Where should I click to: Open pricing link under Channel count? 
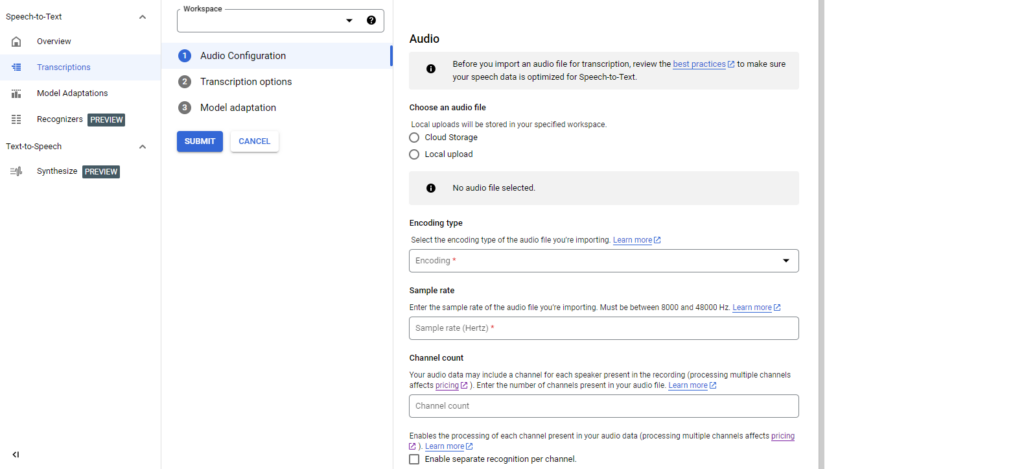(447, 385)
